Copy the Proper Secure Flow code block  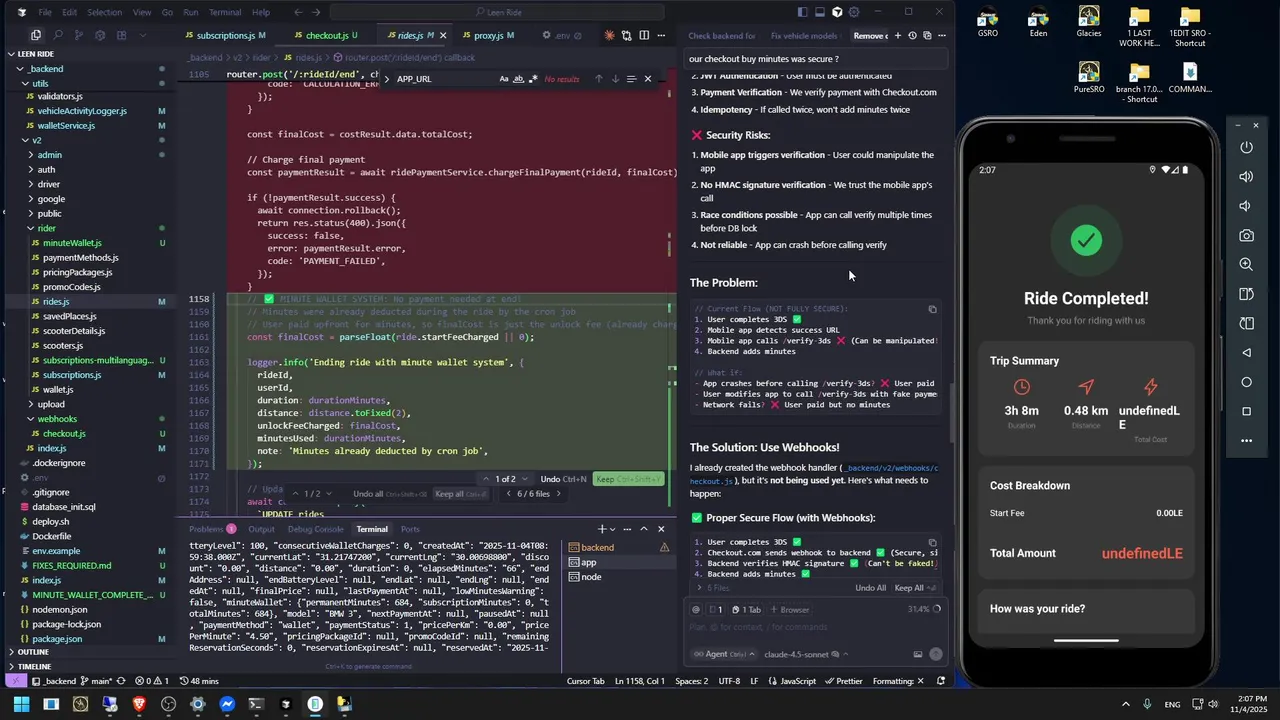932,542
